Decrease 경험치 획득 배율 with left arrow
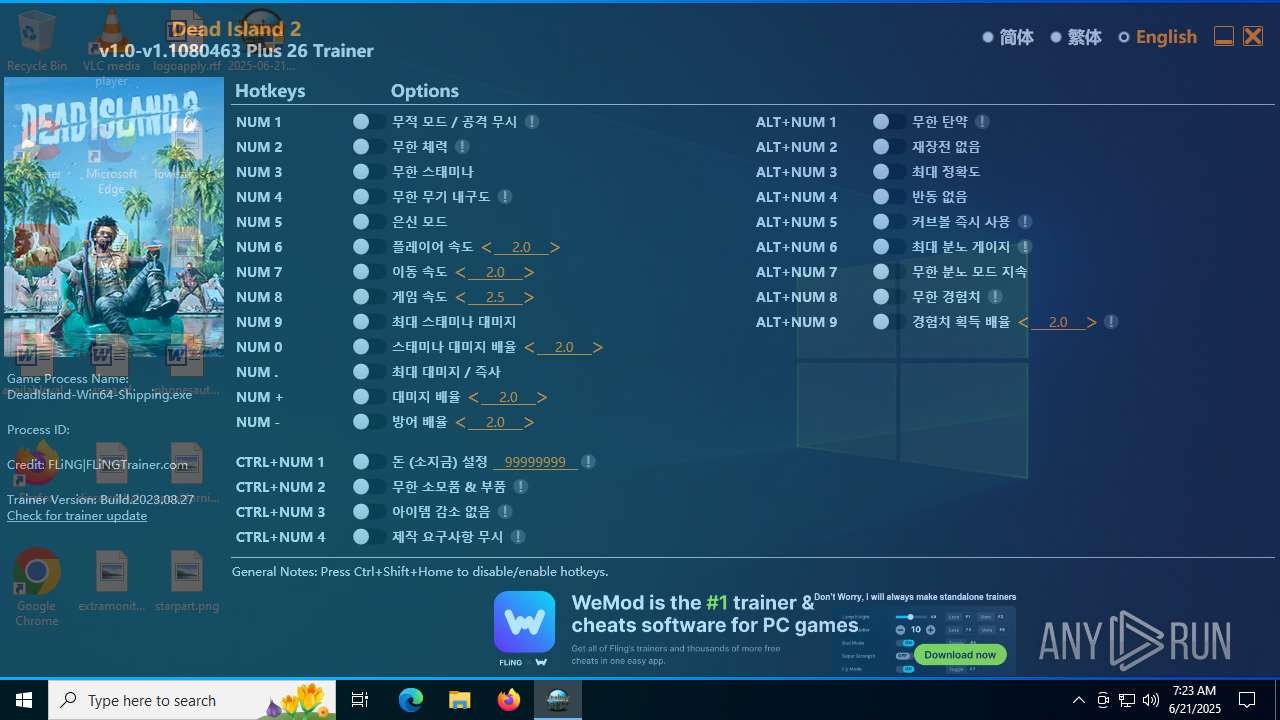This screenshot has height=720, width=1280. 1023,322
